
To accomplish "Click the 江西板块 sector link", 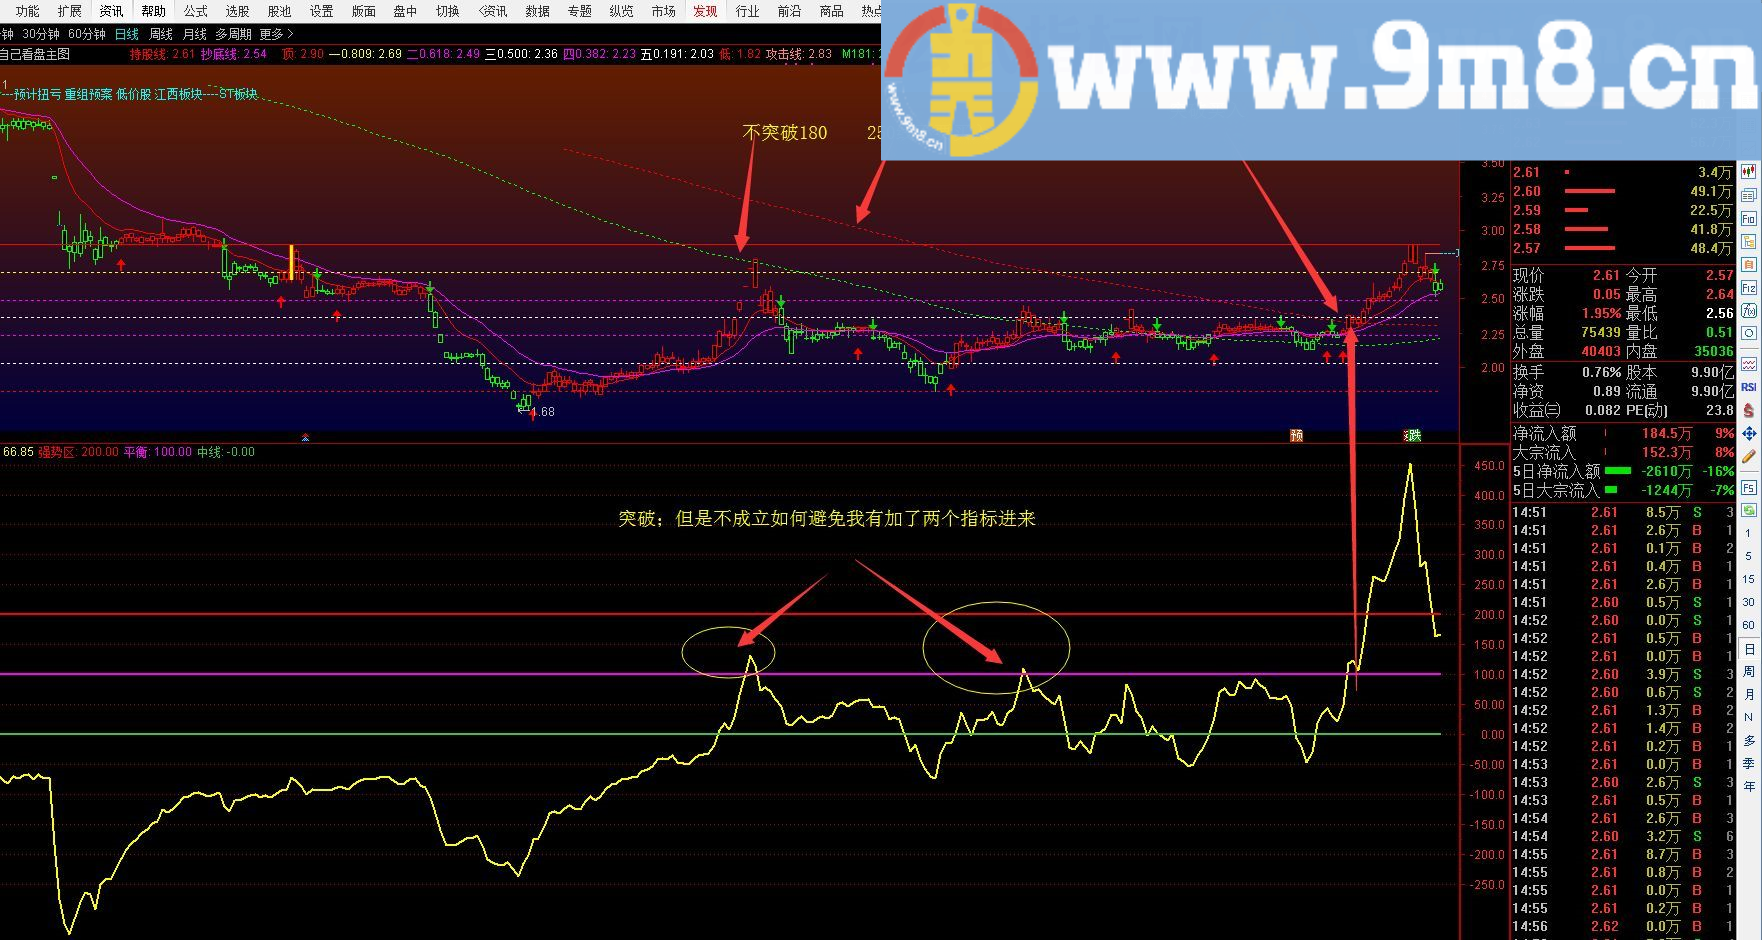I will click(178, 94).
